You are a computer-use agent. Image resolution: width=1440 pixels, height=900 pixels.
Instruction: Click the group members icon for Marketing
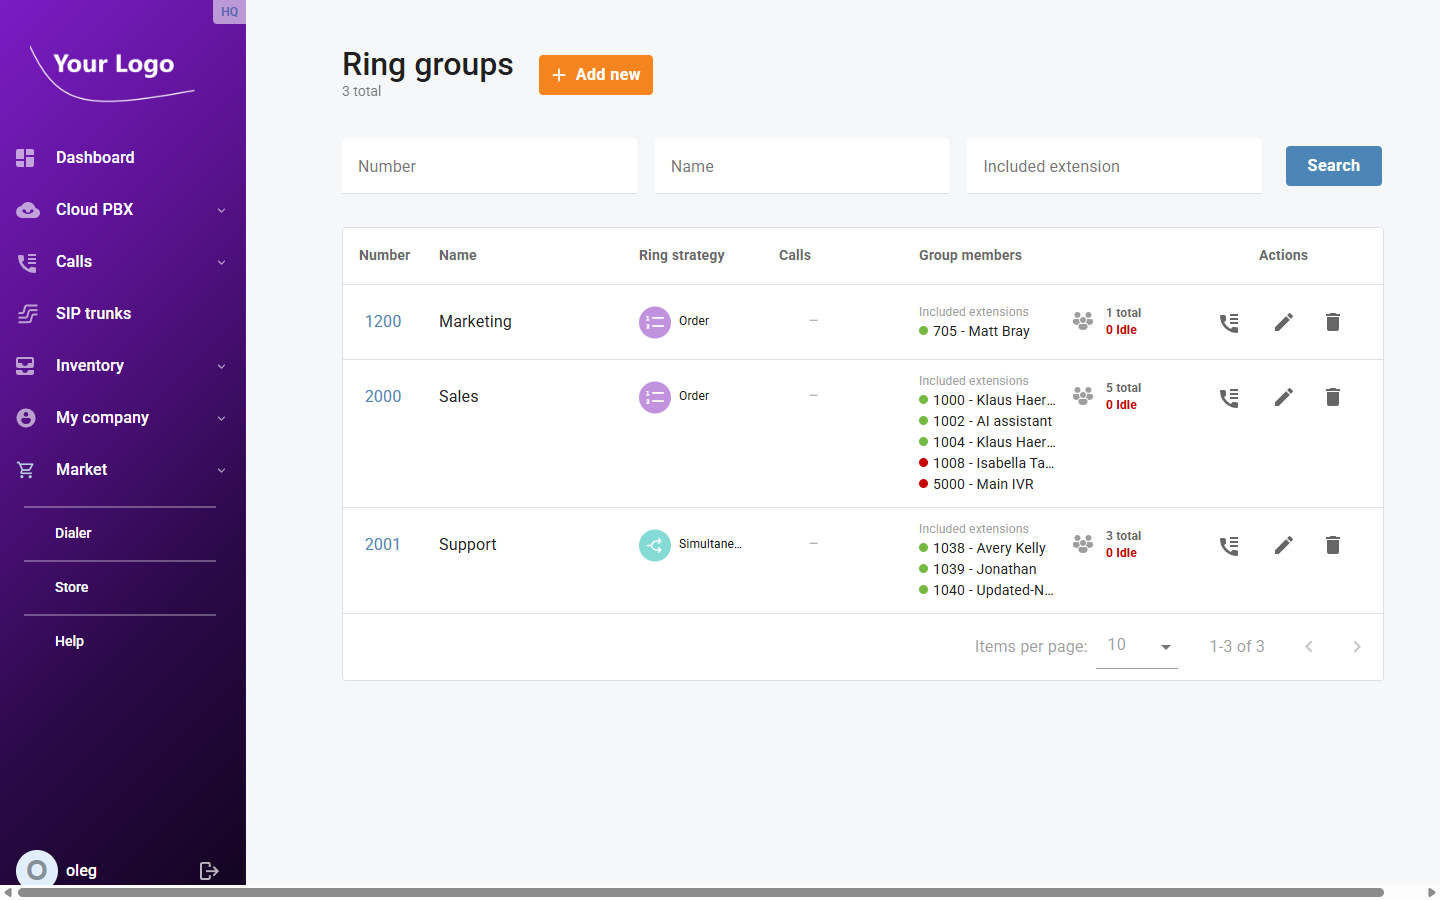[x=1082, y=322]
